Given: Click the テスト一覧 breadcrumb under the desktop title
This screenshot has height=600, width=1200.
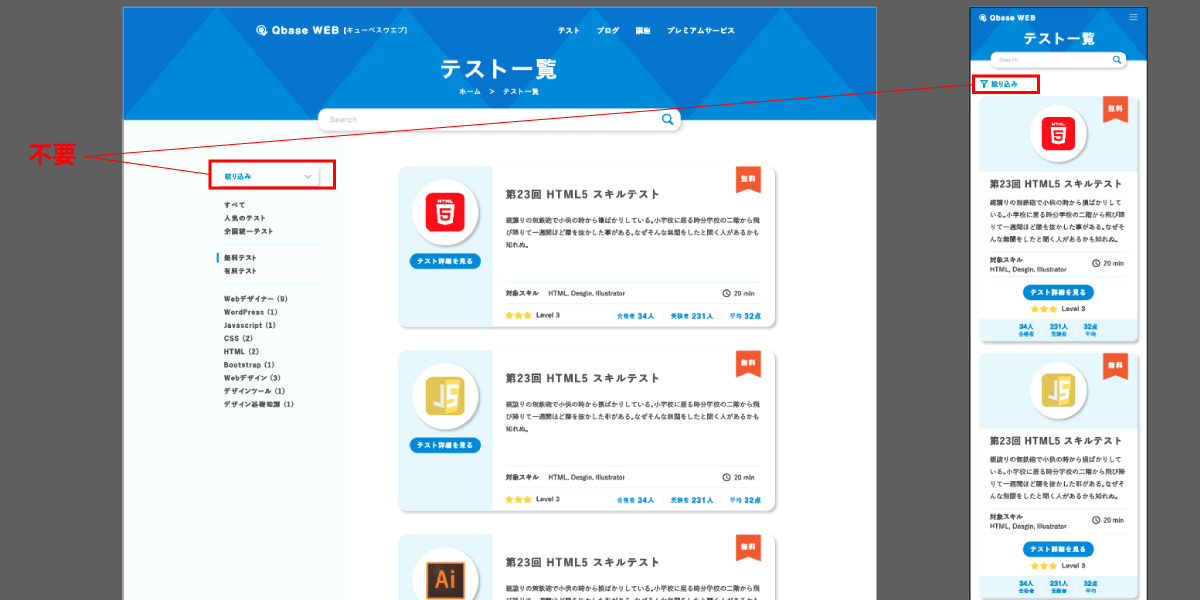Looking at the screenshot, I should pos(520,91).
